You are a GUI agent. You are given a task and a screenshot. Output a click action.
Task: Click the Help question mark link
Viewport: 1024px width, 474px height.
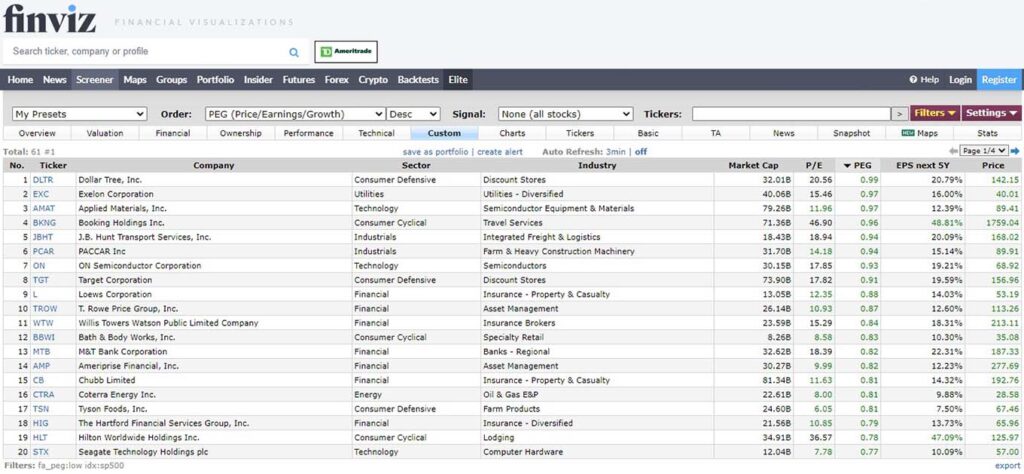(x=923, y=80)
